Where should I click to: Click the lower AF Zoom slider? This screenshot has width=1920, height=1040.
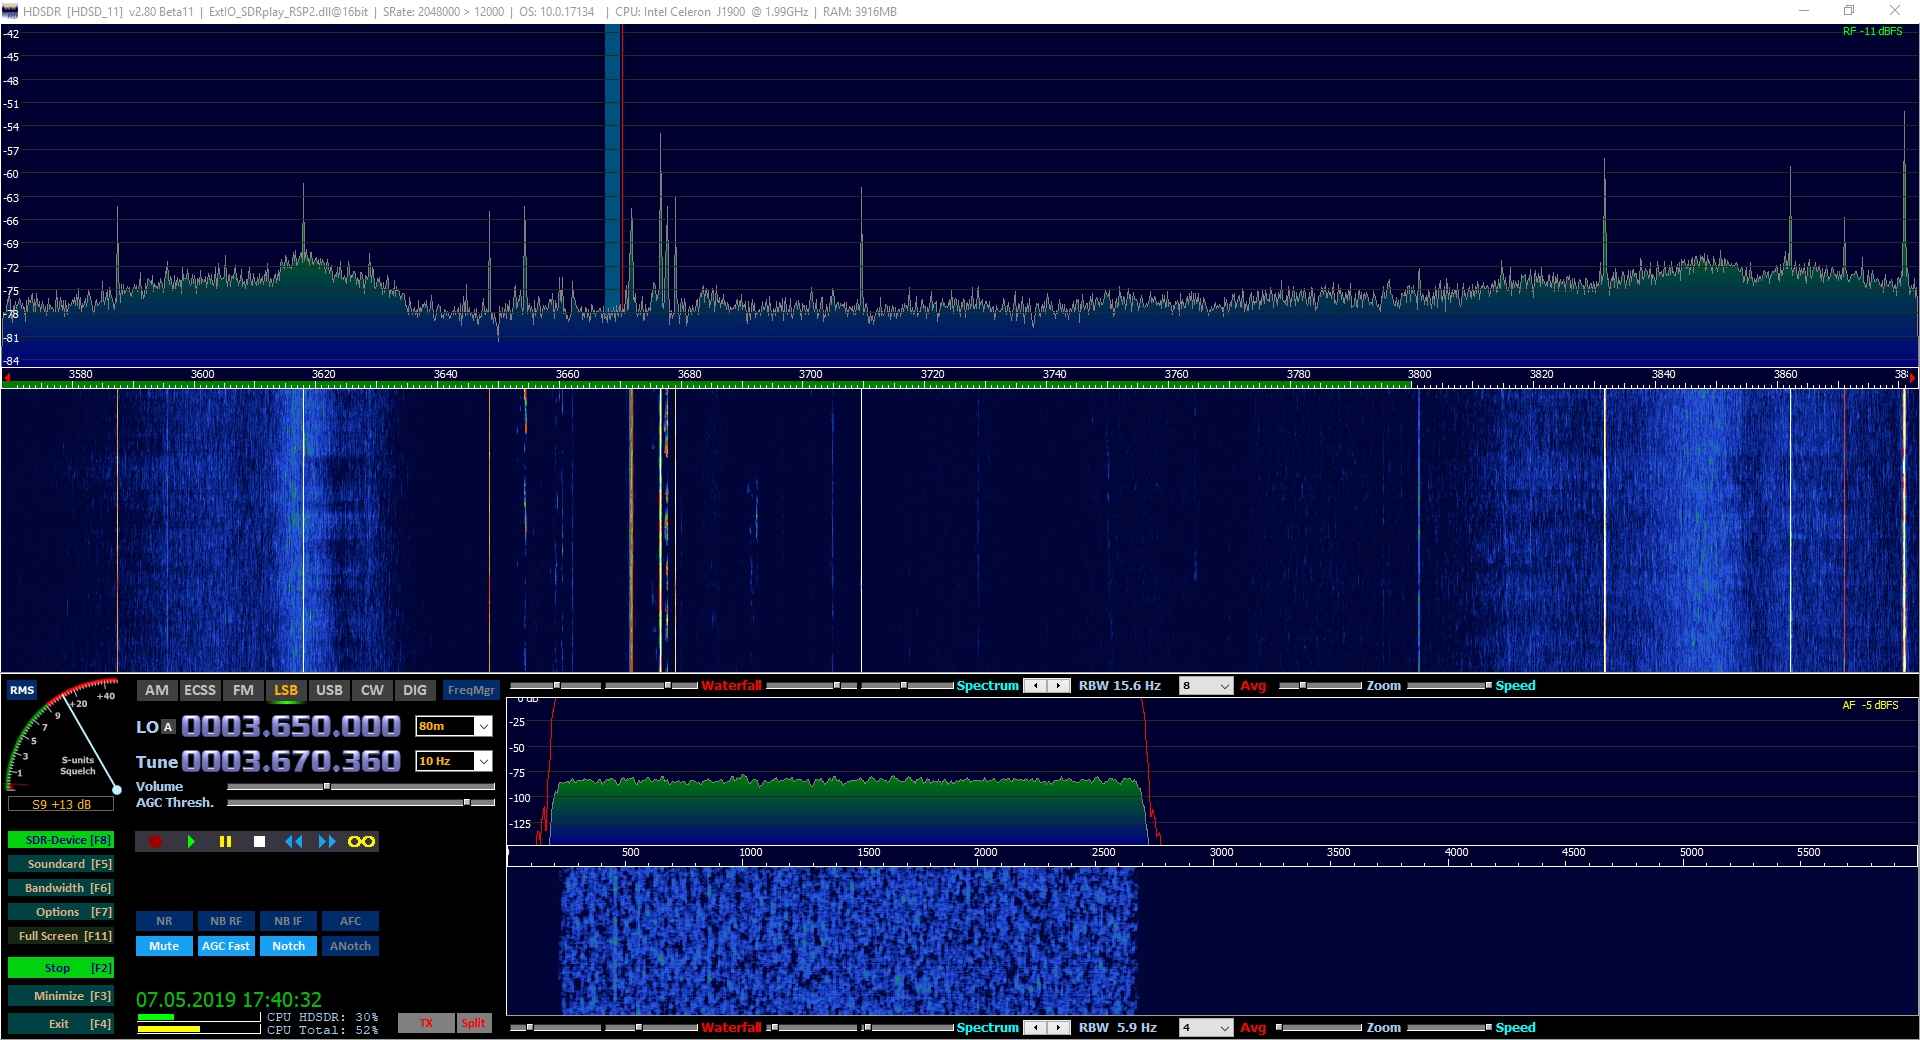point(1320,1028)
